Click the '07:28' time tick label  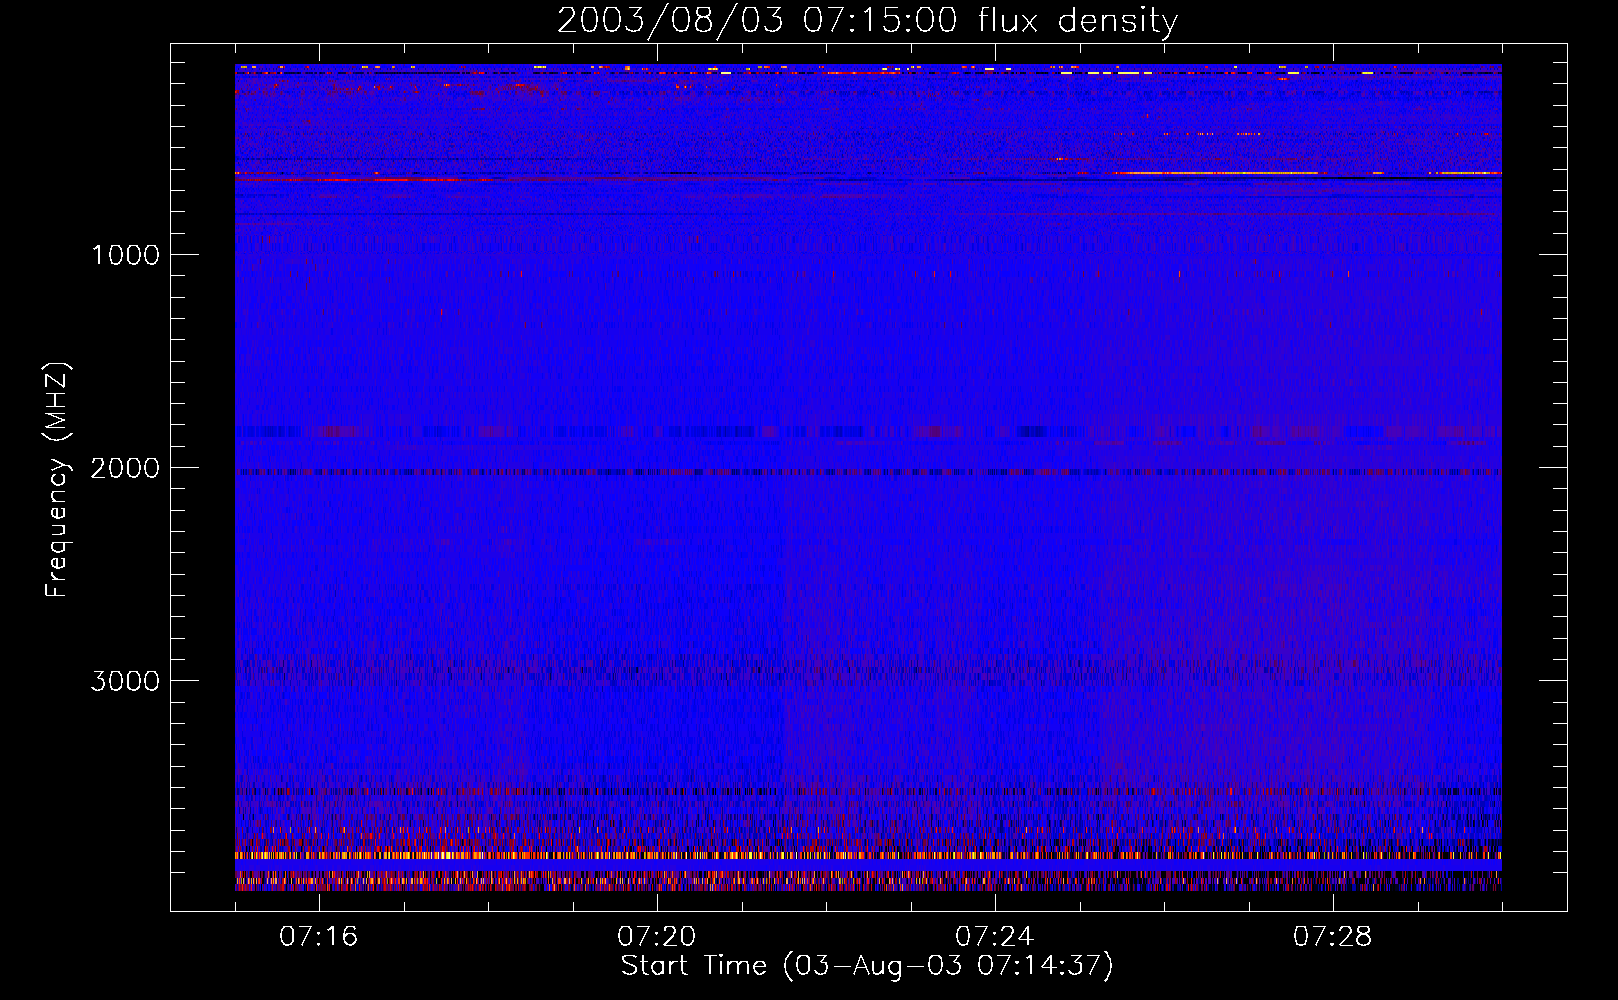pos(1333,937)
